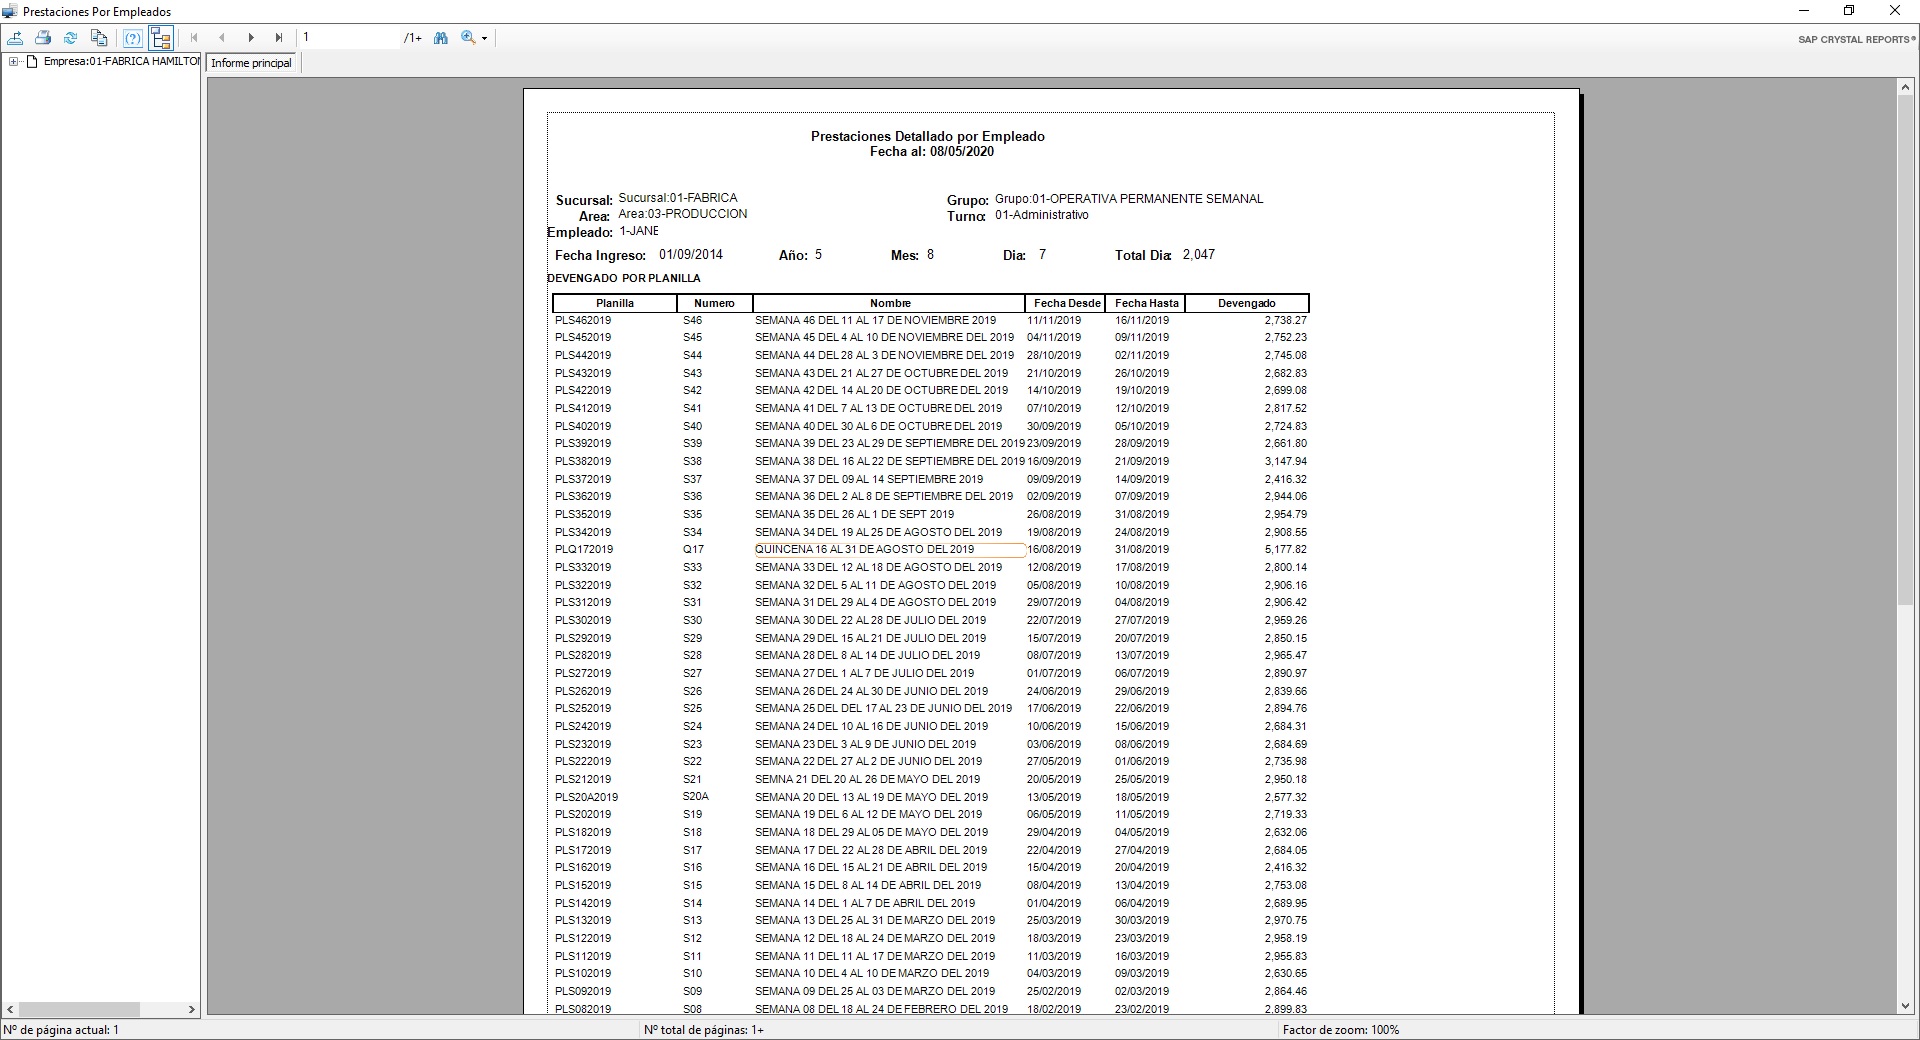
Task: Click the 'Planilla' column header
Action: click(x=615, y=303)
